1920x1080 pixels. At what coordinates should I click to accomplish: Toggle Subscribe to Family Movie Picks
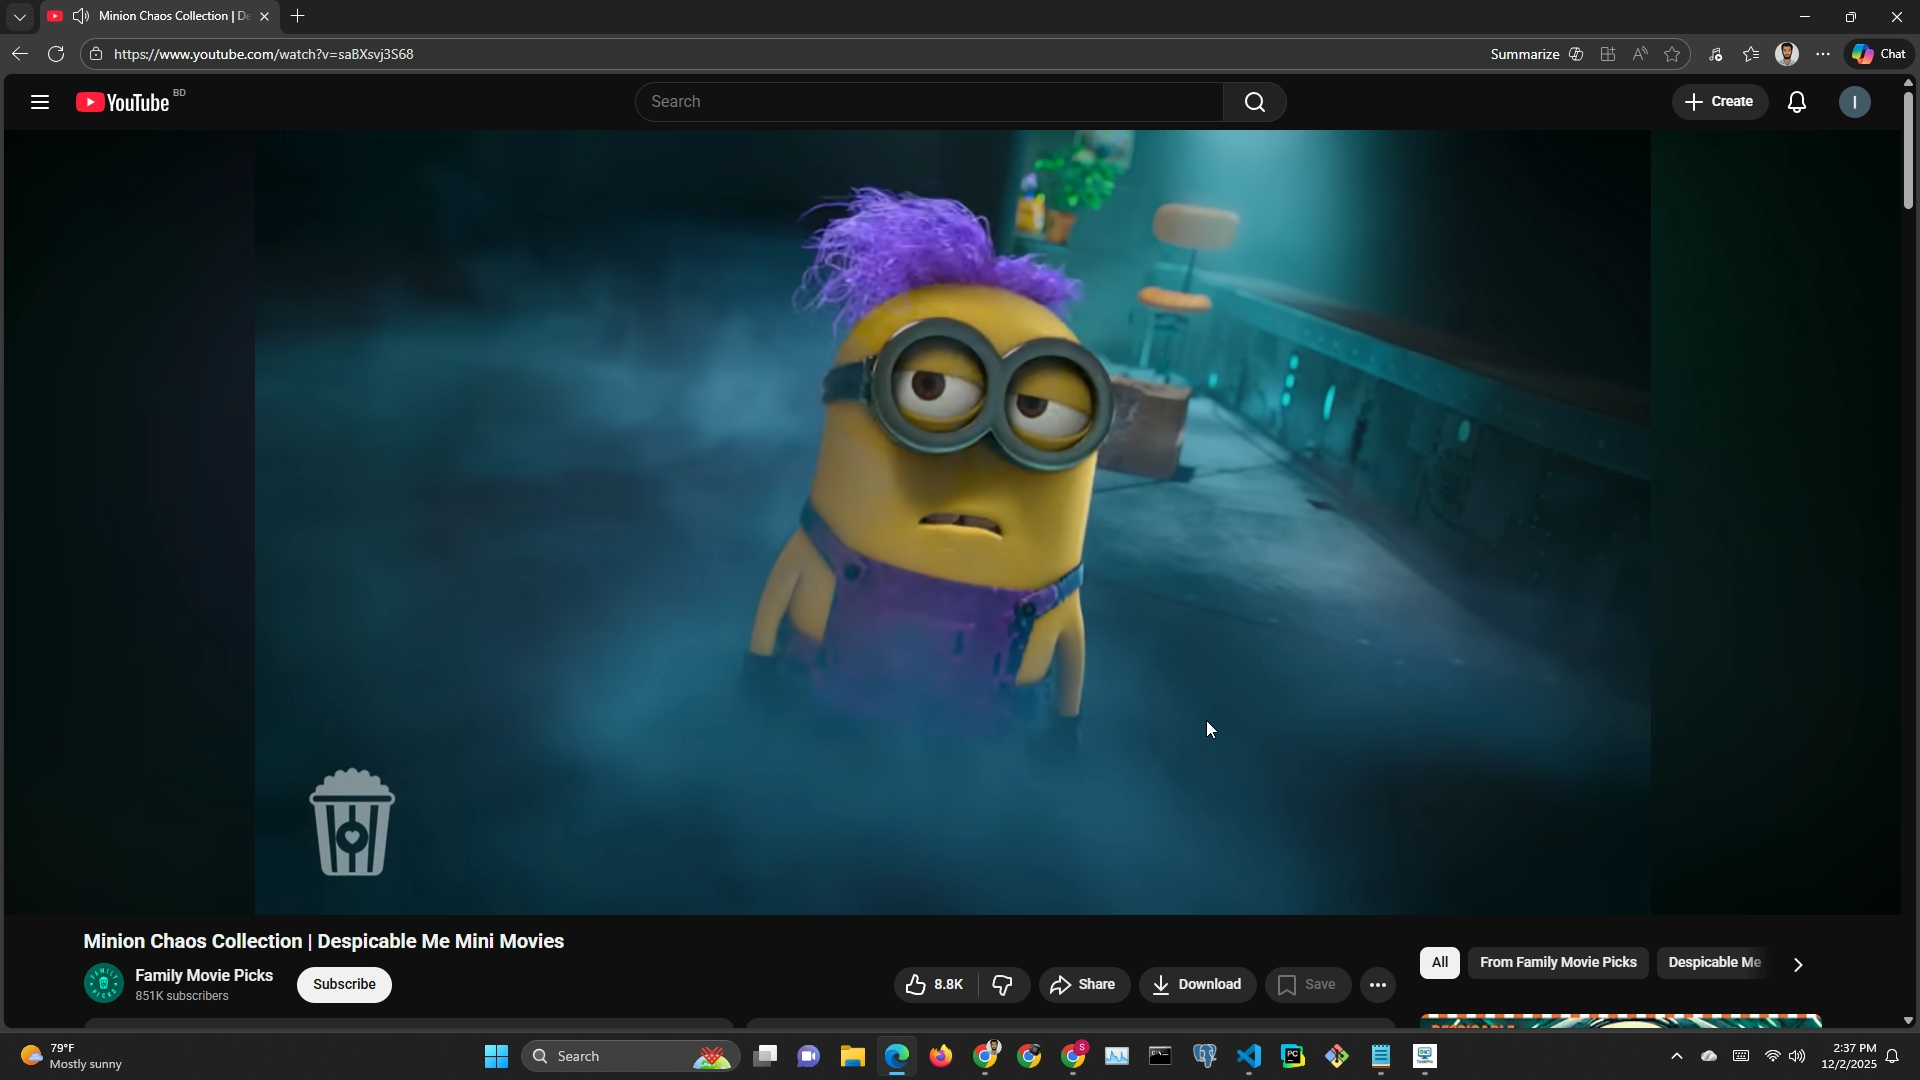pos(344,985)
